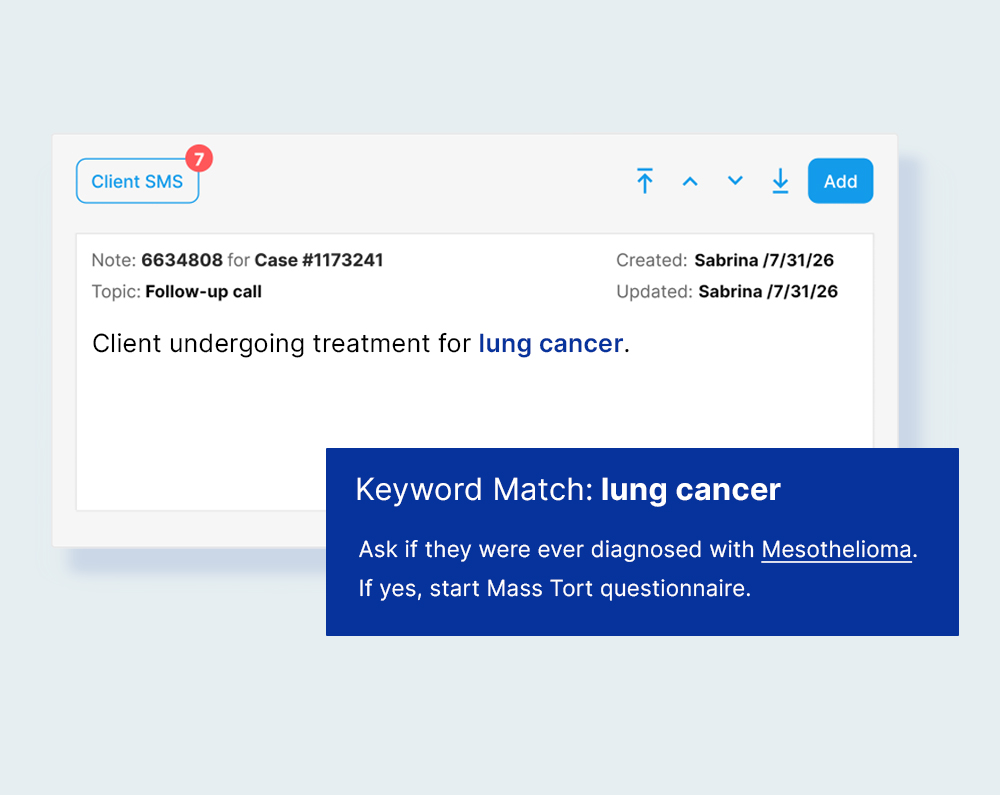This screenshot has width=1000, height=795.
Task: Go to next note down chevron
Action: 735,181
